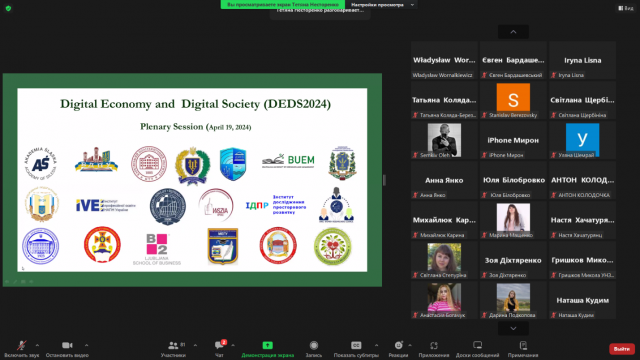Click the green encryption shield icon

tap(8, 8)
